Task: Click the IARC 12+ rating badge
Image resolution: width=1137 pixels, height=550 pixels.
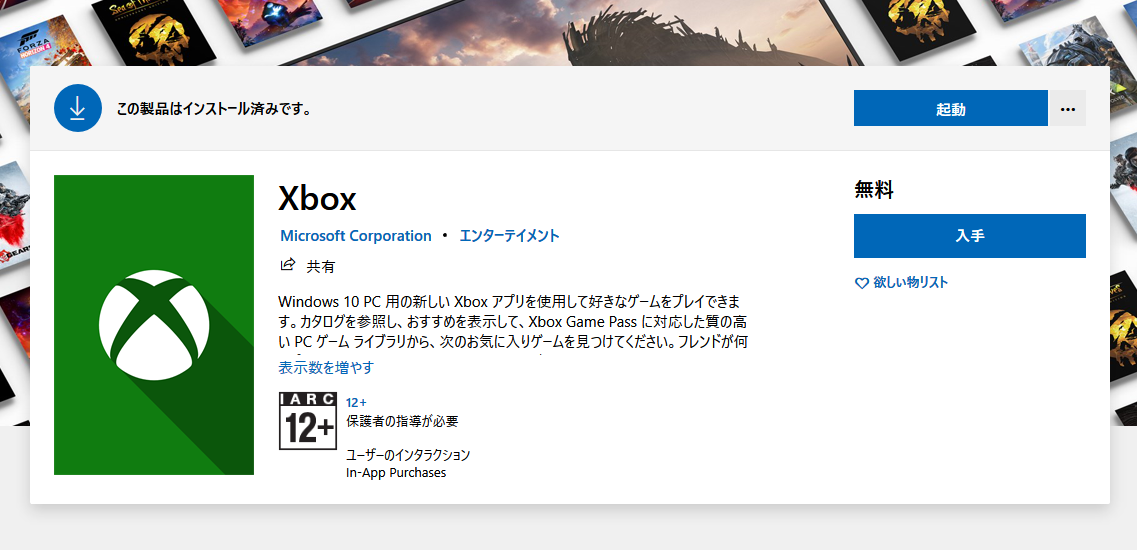Action: 307,421
